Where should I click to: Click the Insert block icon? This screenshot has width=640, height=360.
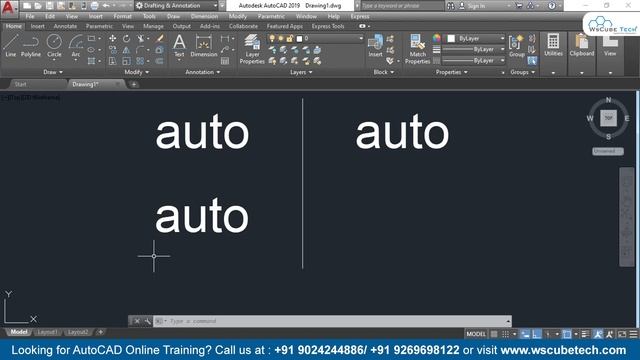pos(375,45)
